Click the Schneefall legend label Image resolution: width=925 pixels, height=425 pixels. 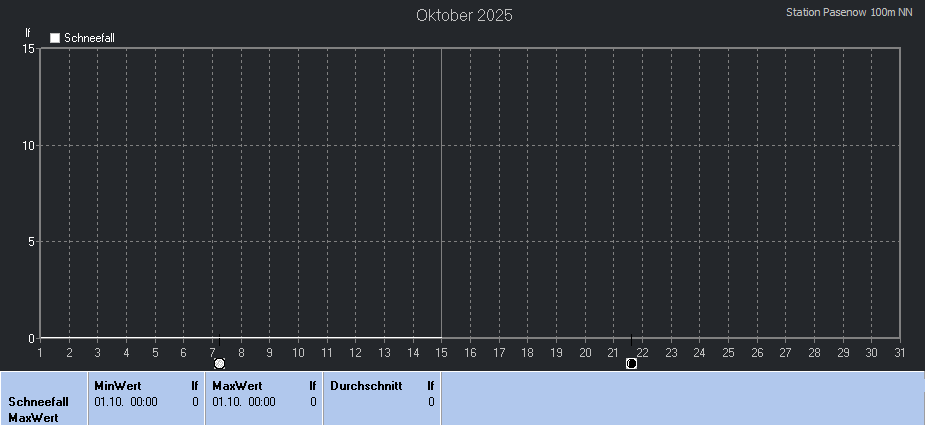89,38
